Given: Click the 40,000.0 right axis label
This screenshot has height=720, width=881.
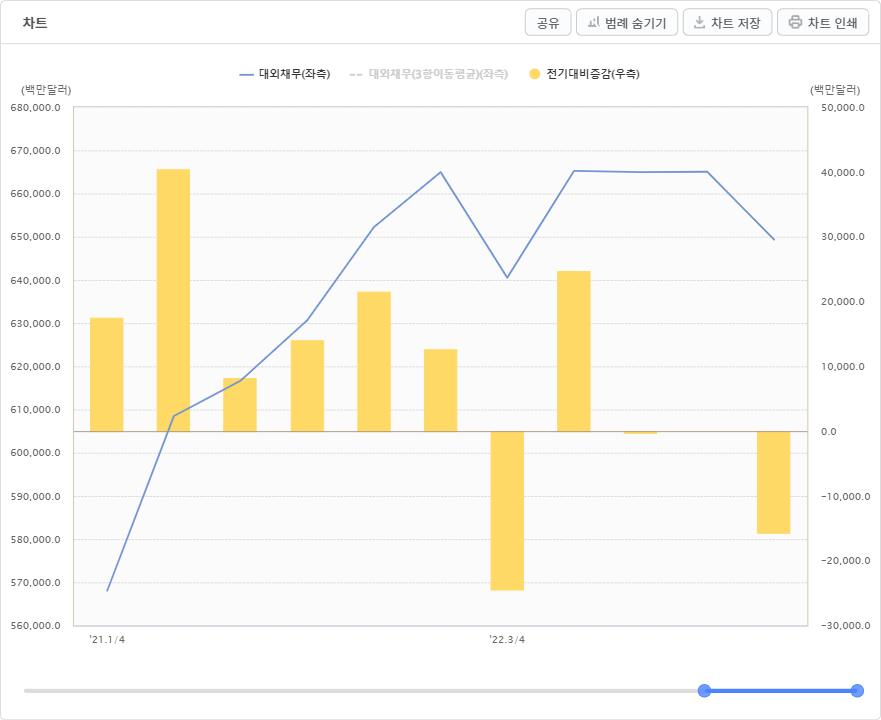Looking at the screenshot, I should point(843,173).
